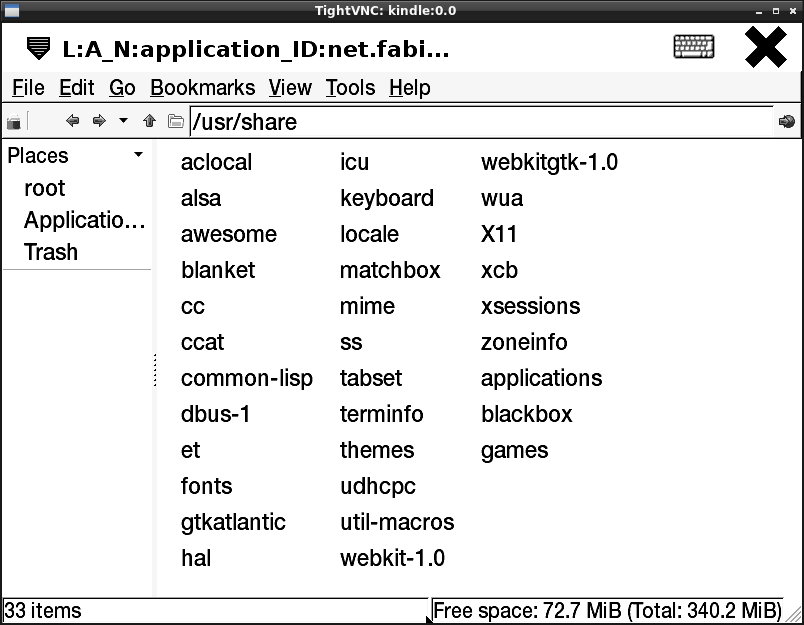Select the common-lisp folder
The image size is (804, 625).
(x=247, y=379)
